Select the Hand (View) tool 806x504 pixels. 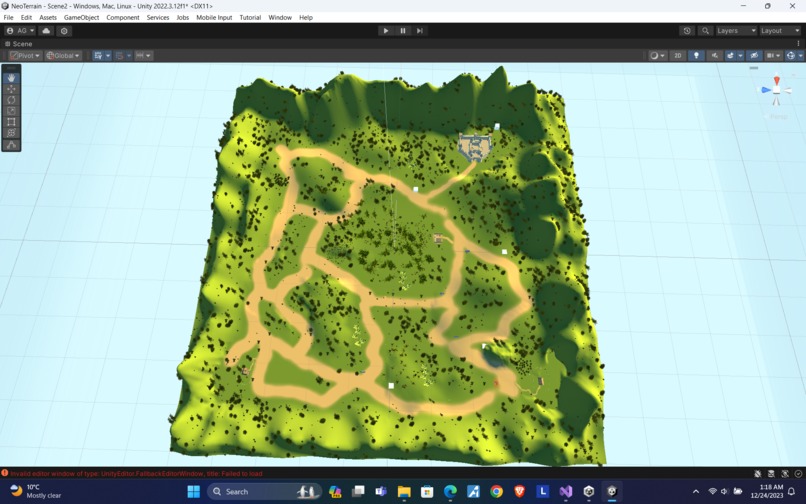point(11,78)
